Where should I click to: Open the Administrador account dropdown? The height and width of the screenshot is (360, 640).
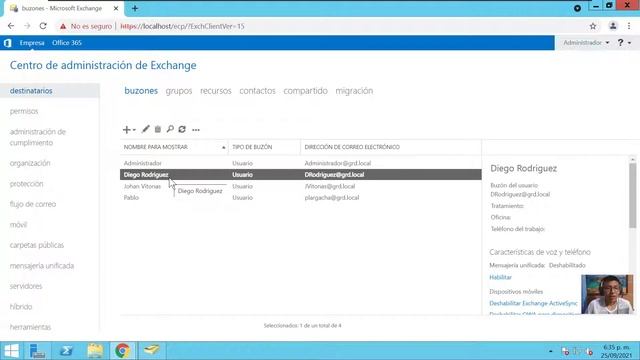pos(586,42)
